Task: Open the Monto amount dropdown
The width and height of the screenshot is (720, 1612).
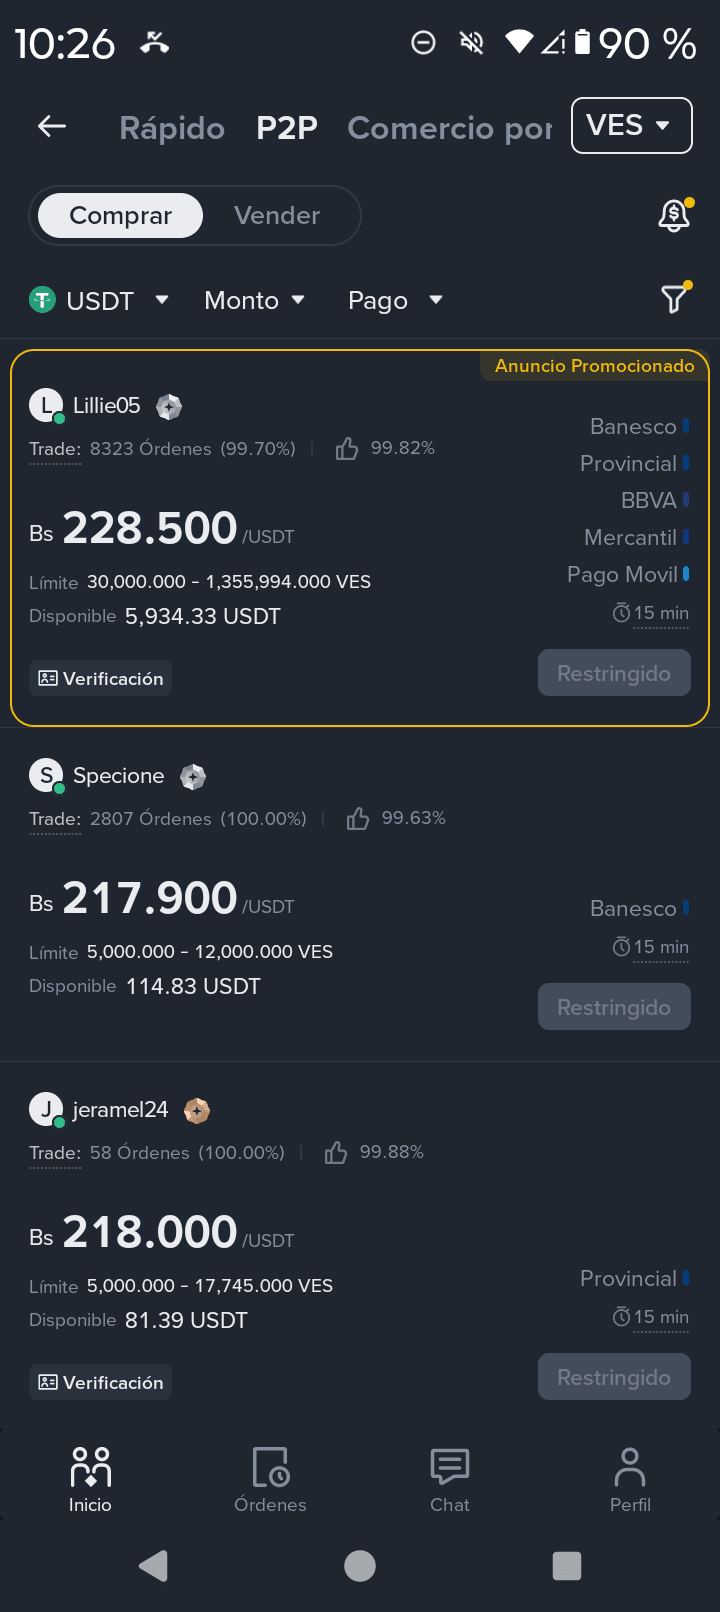Action: click(x=255, y=300)
